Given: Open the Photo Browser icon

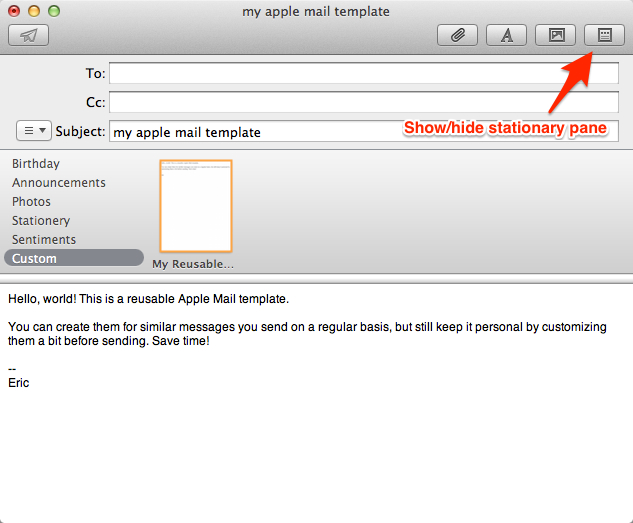Looking at the screenshot, I should click(555, 35).
